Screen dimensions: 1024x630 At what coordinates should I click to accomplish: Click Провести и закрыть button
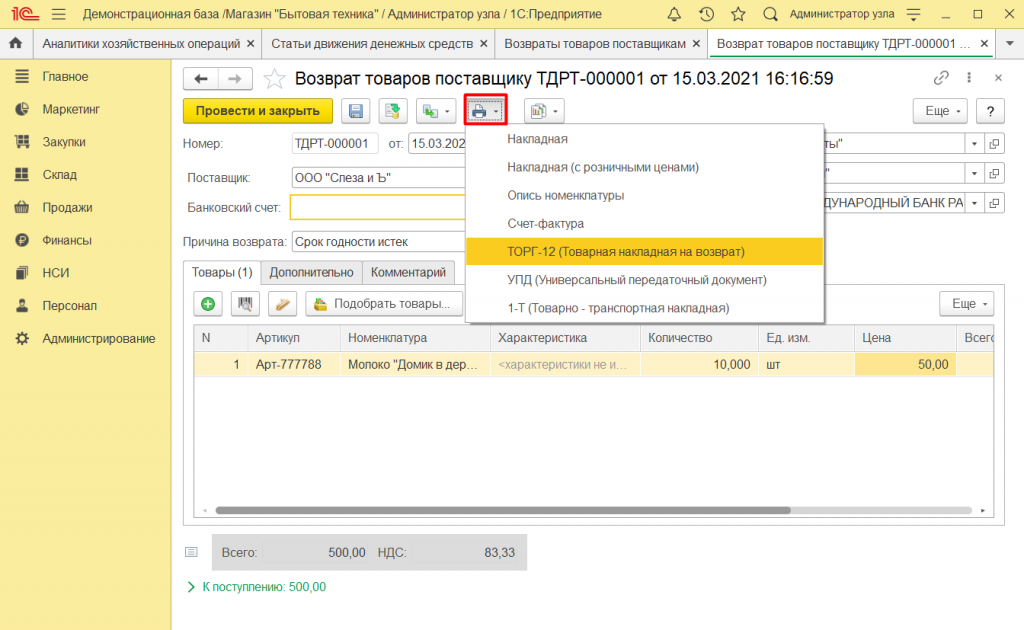tap(258, 111)
